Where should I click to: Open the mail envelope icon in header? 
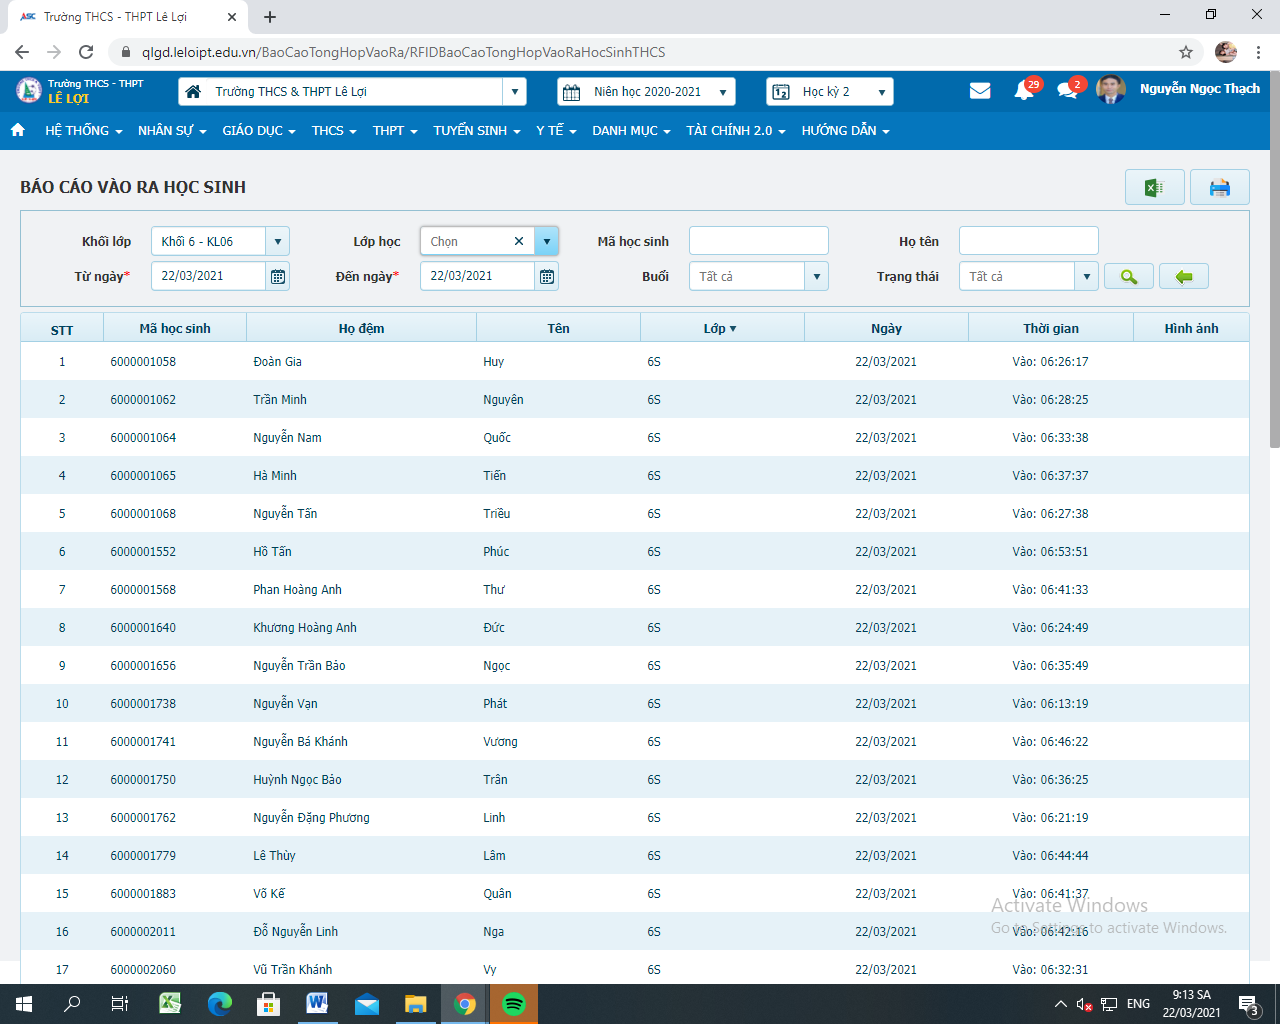click(980, 91)
